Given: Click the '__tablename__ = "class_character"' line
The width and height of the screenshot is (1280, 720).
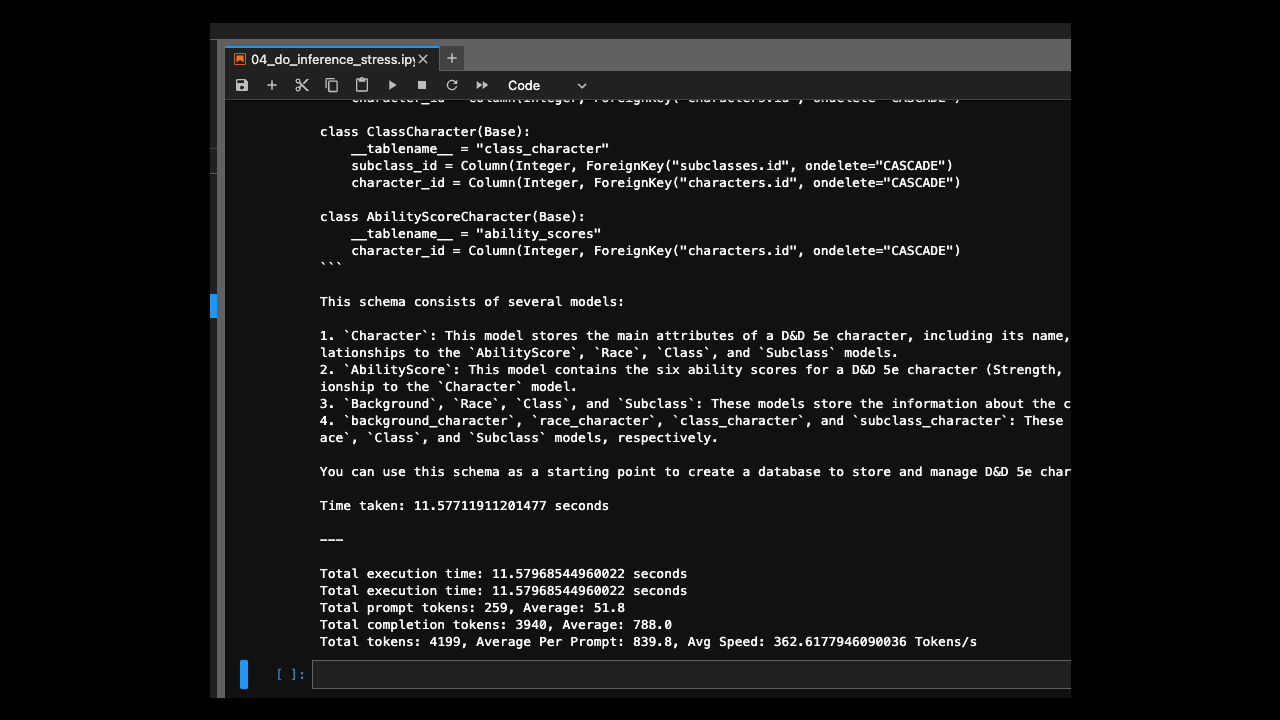Looking at the screenshot, I should 480,149.
